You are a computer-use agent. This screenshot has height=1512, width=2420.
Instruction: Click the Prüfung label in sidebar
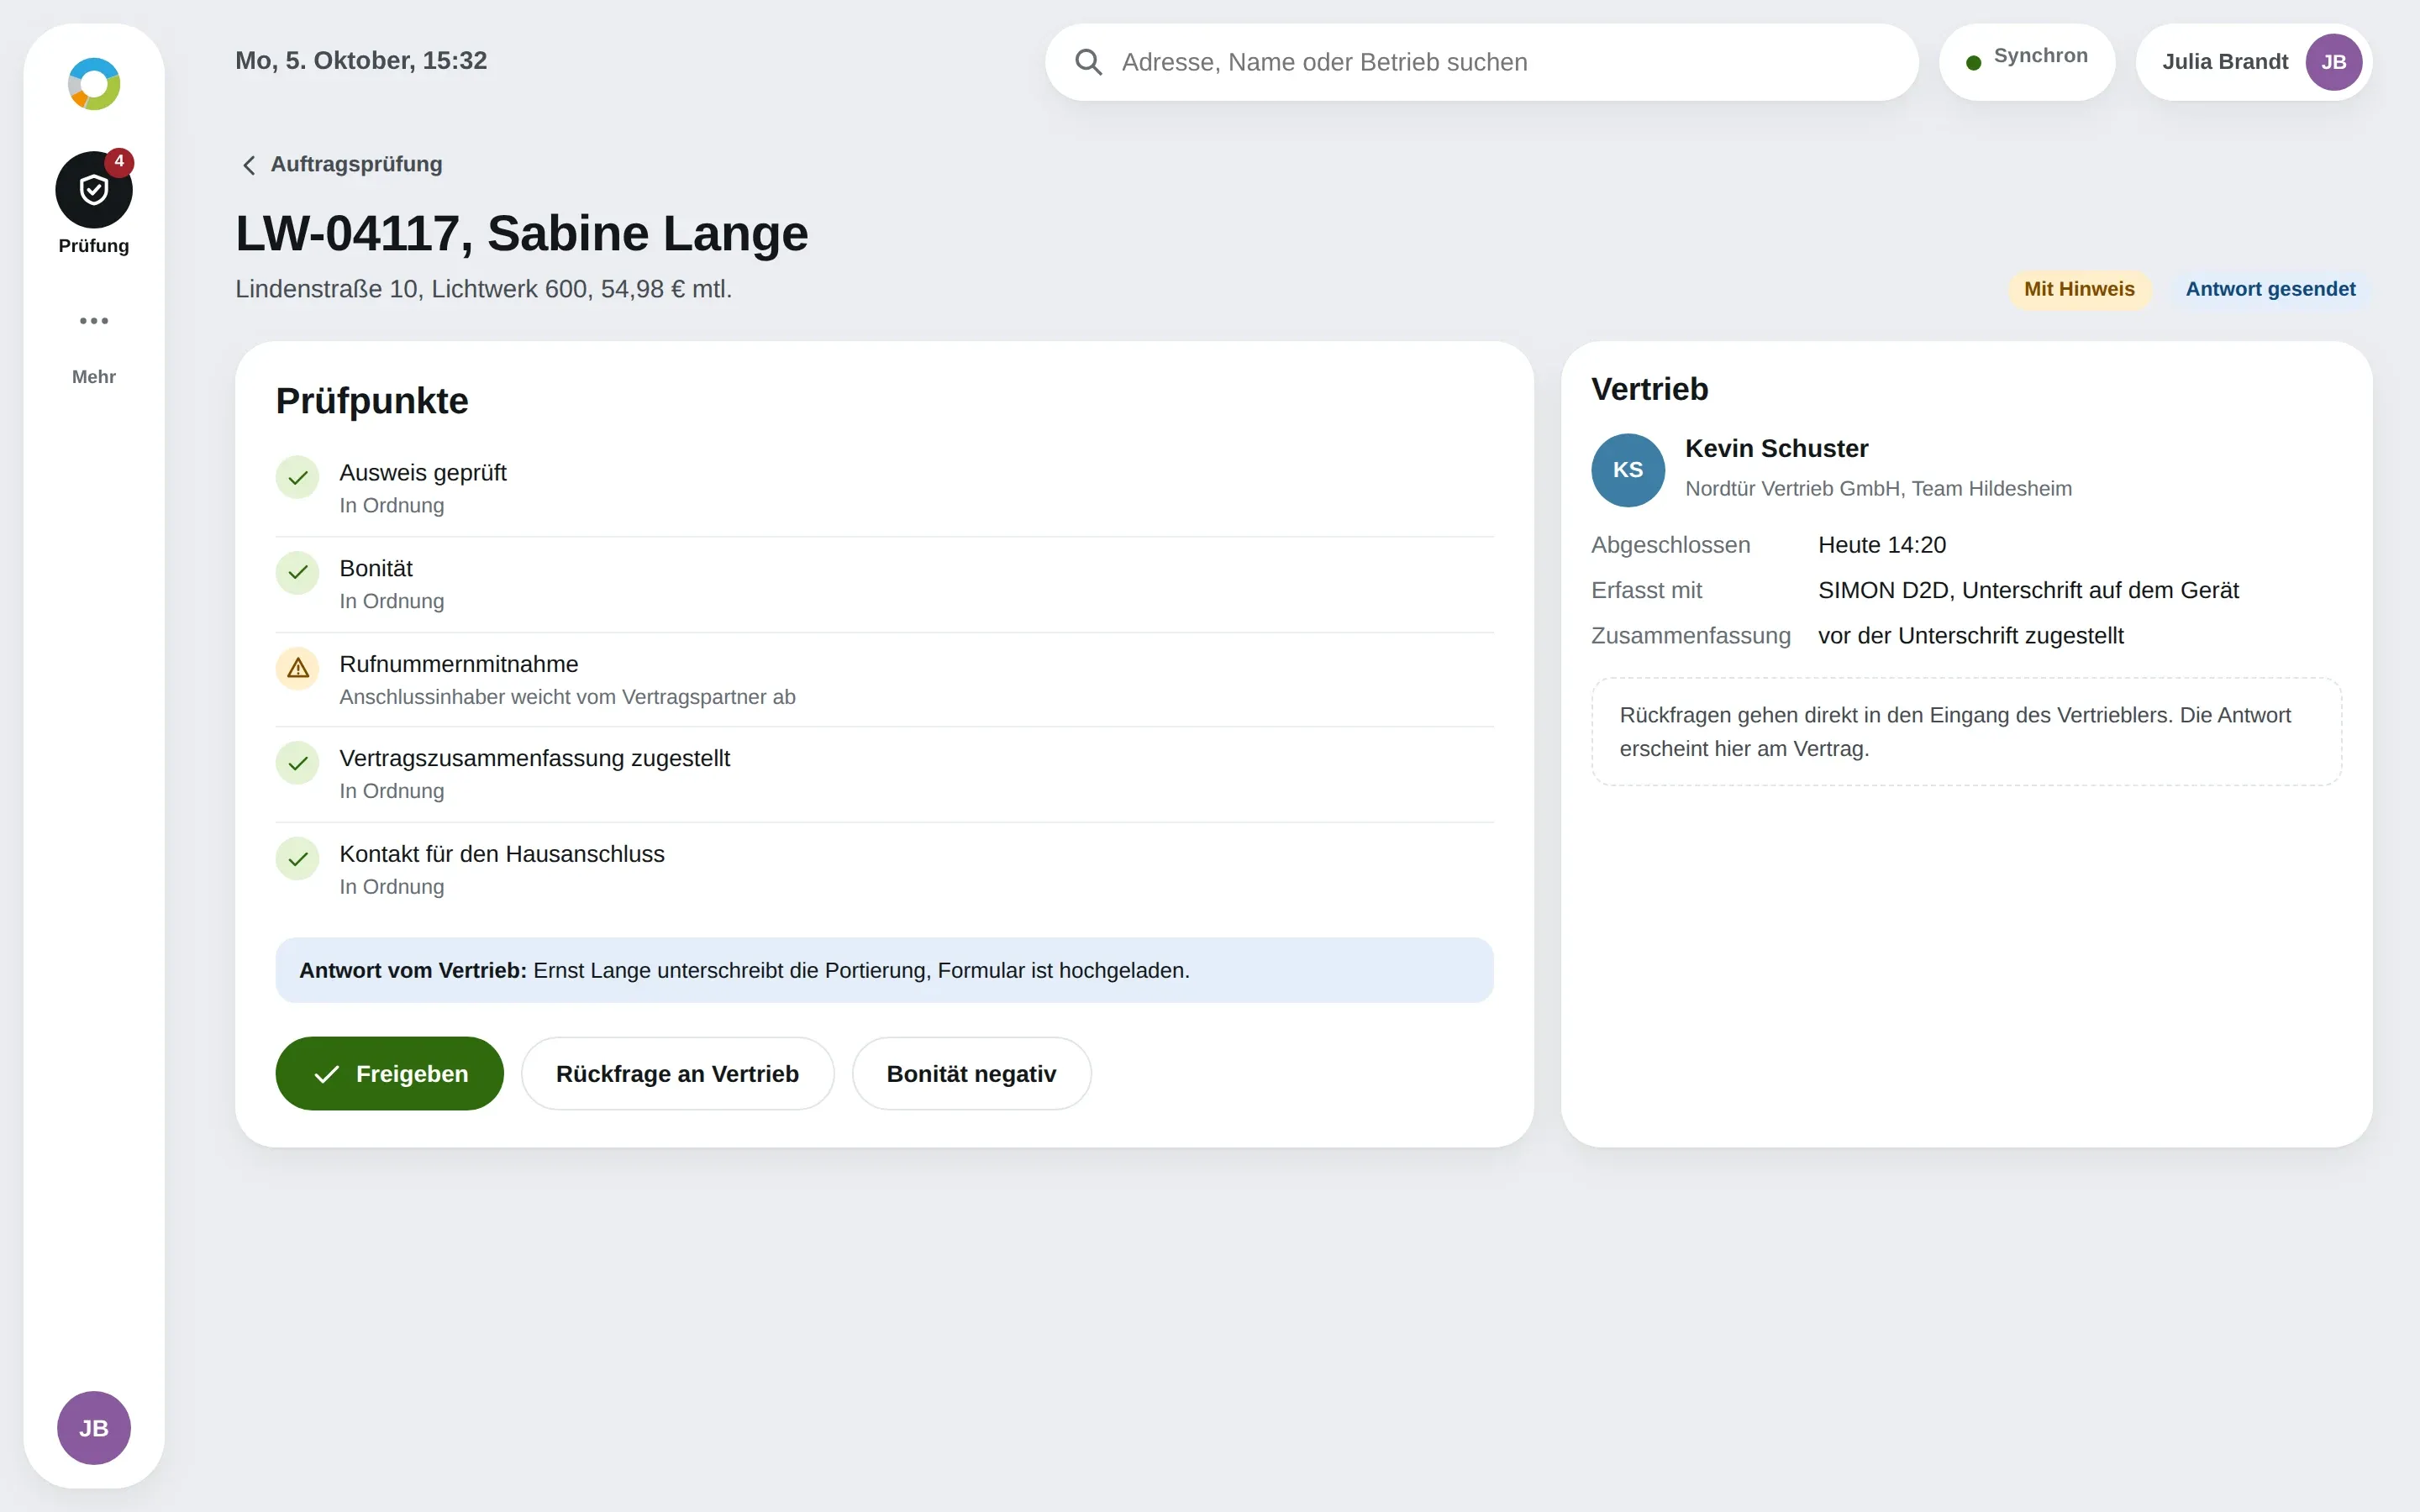point(94,246)
